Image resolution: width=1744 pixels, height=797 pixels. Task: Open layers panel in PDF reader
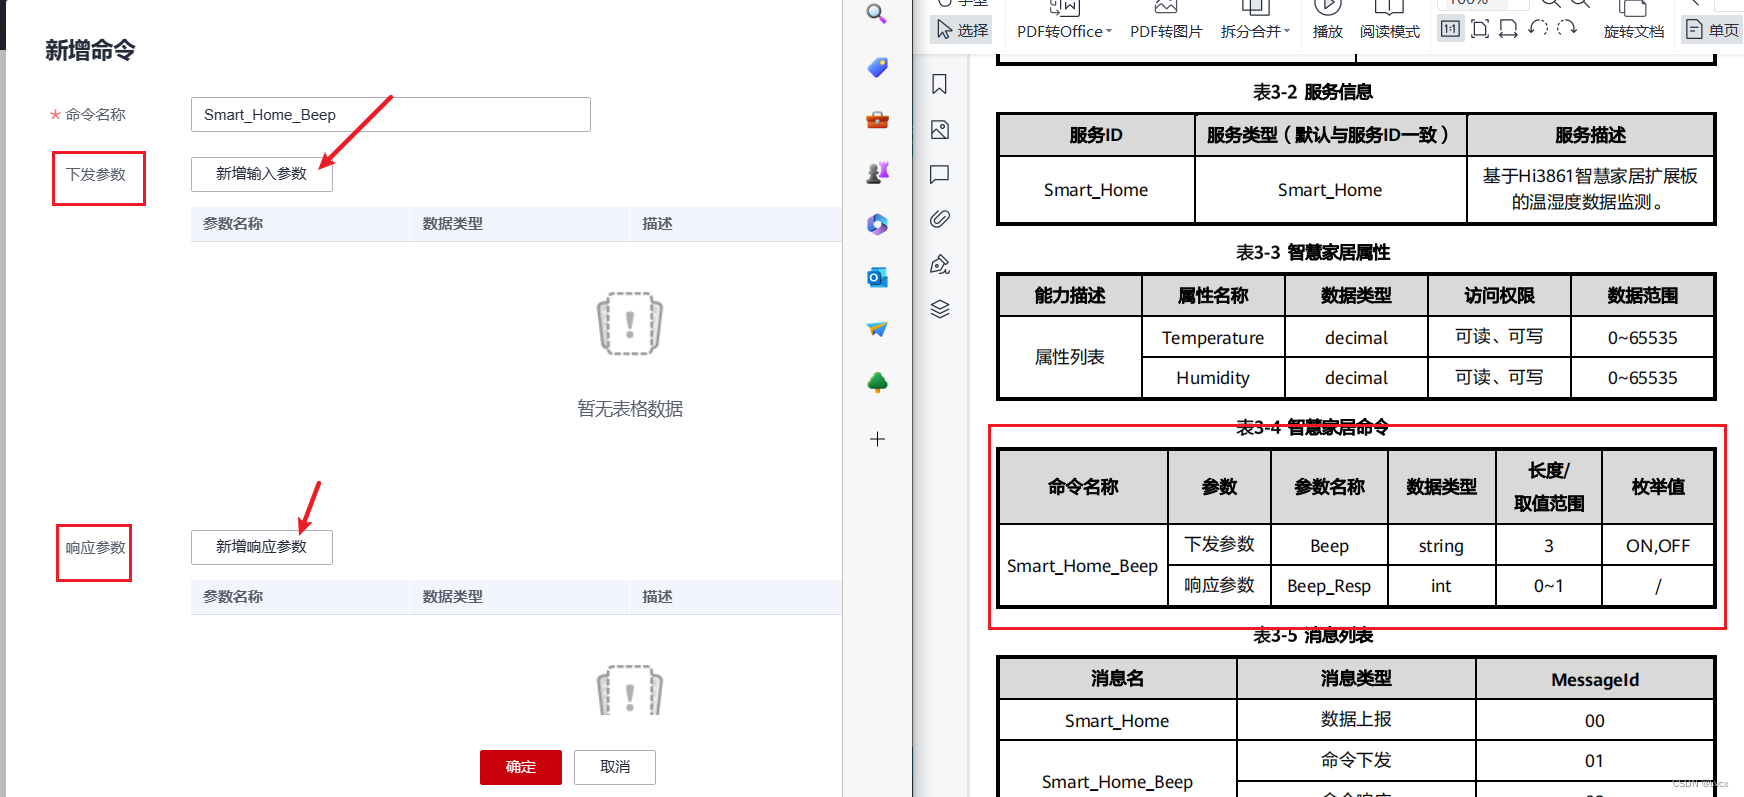[x=939, y=309]
